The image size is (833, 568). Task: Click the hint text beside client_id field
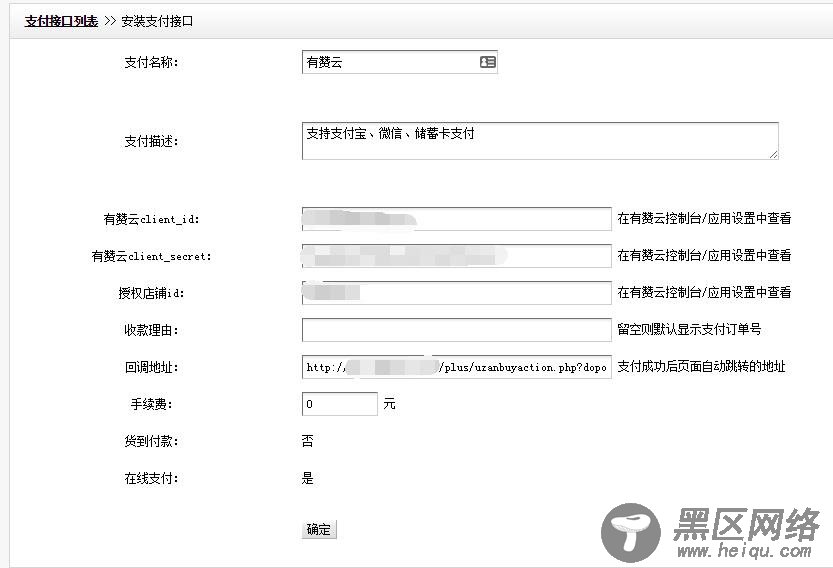704,218
